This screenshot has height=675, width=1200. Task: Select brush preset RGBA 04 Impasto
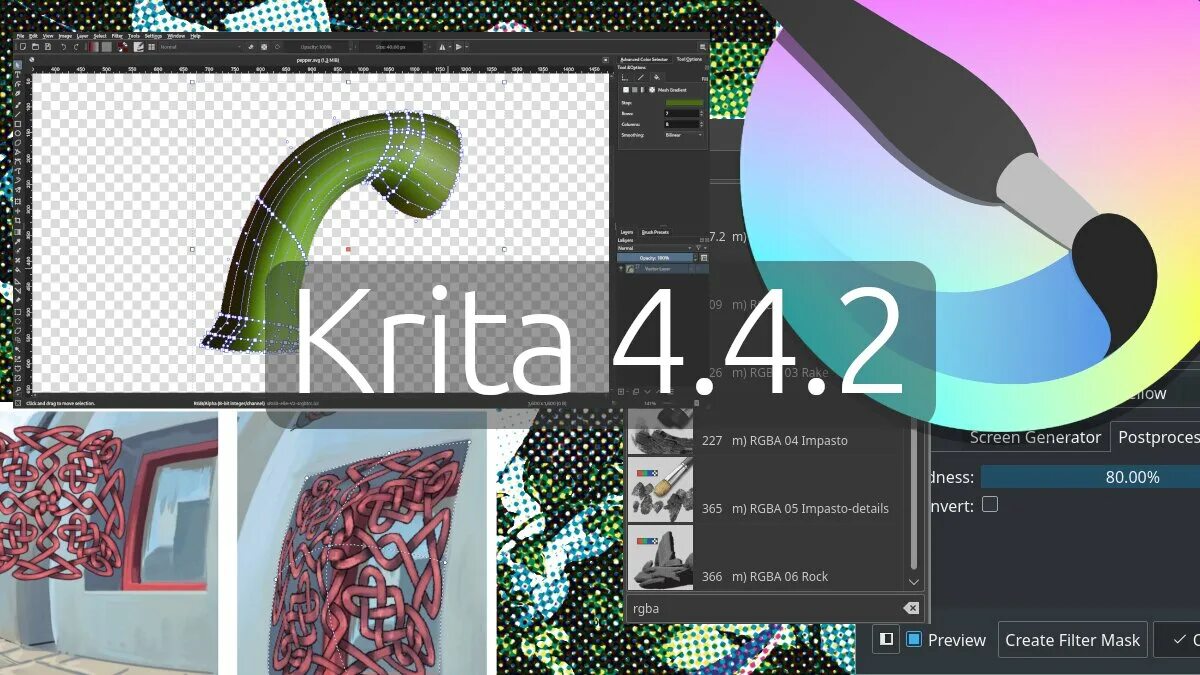click(766, 440)
